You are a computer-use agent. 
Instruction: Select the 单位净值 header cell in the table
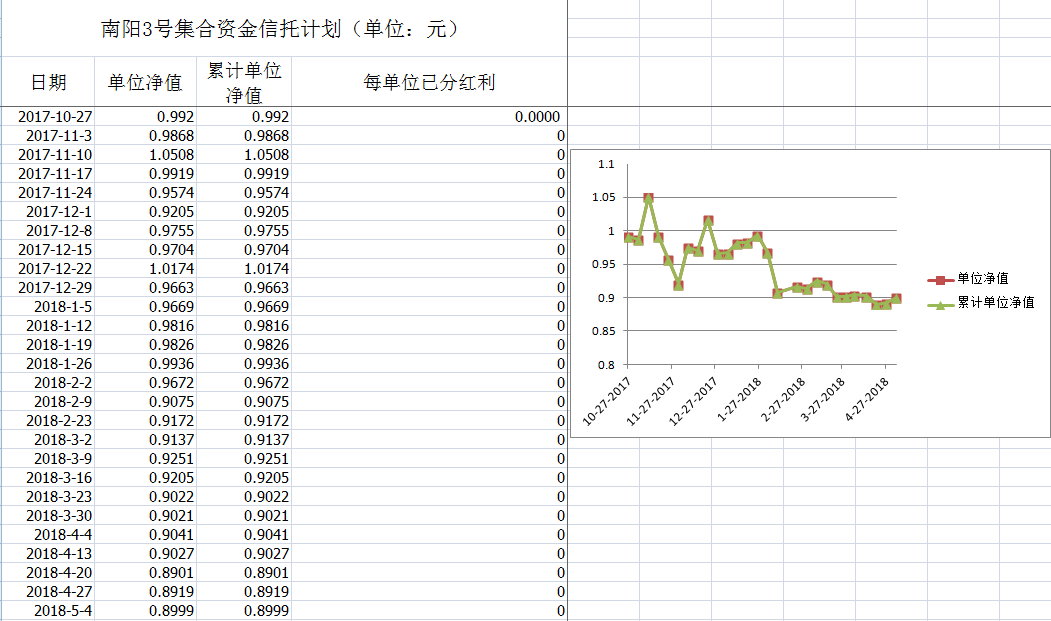145,82
